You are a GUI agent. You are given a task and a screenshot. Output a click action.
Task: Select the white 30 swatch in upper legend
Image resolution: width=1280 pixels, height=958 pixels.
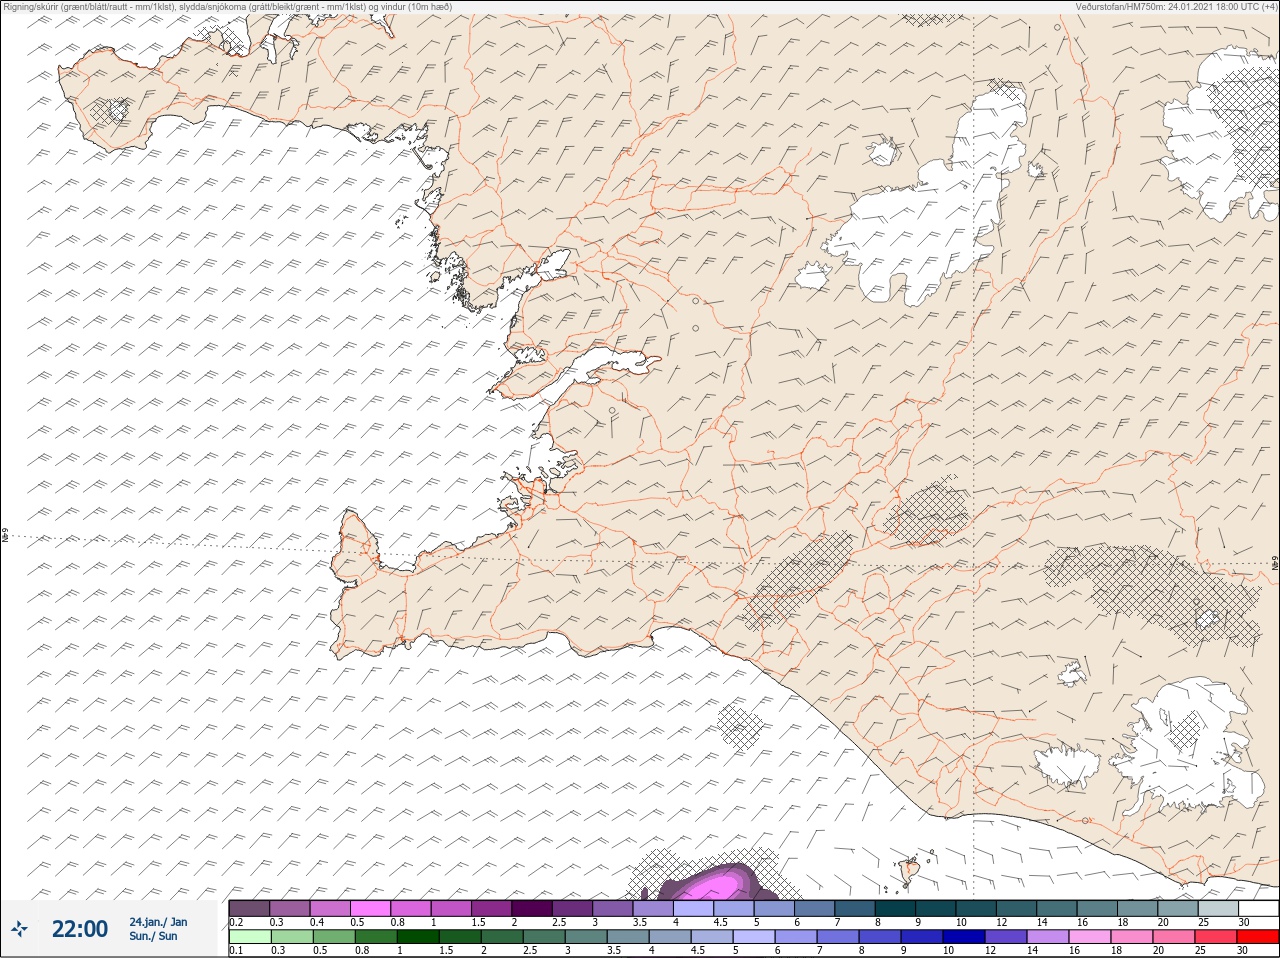[1258, 908]
